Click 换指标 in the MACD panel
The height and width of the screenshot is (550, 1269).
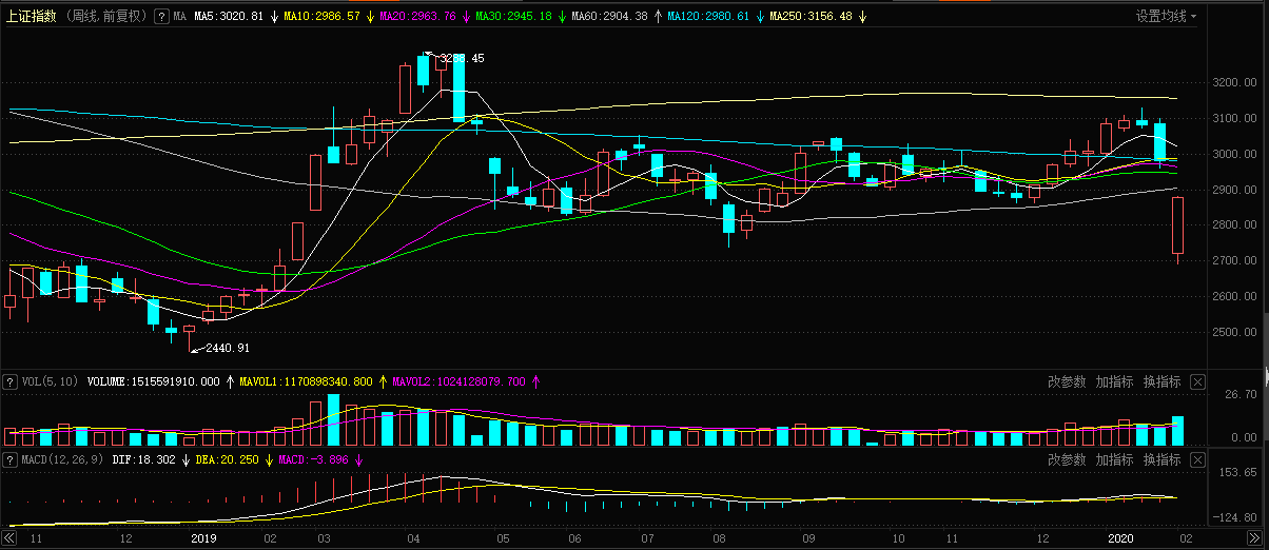click(1162, 460)
